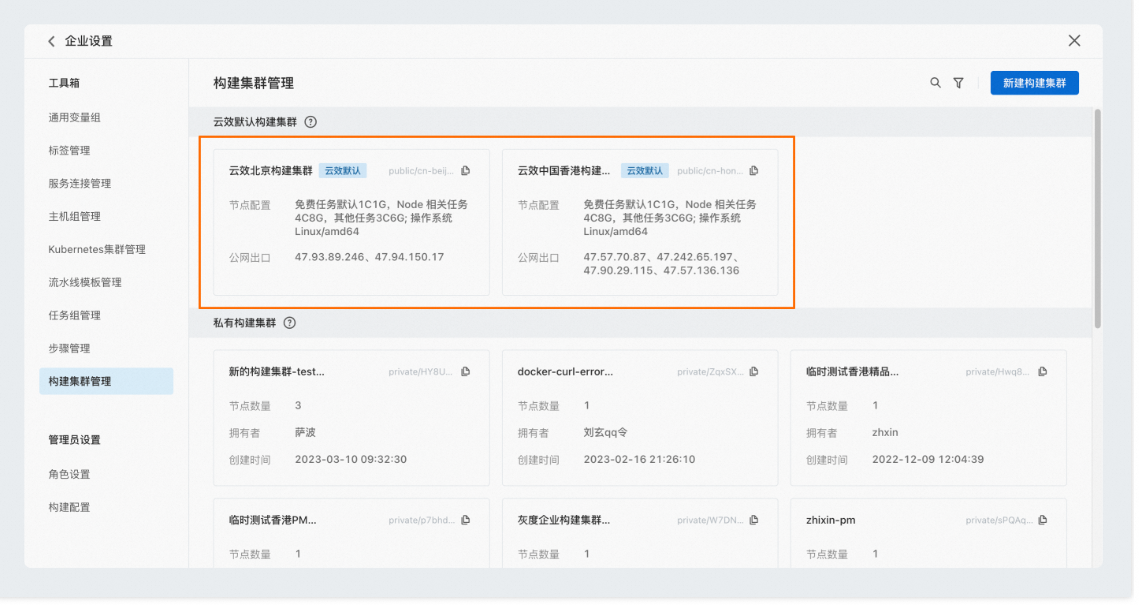The image size is (1139, 605).
Task: Open 标签管理 in the sidebar
Action: pos(70,151)
